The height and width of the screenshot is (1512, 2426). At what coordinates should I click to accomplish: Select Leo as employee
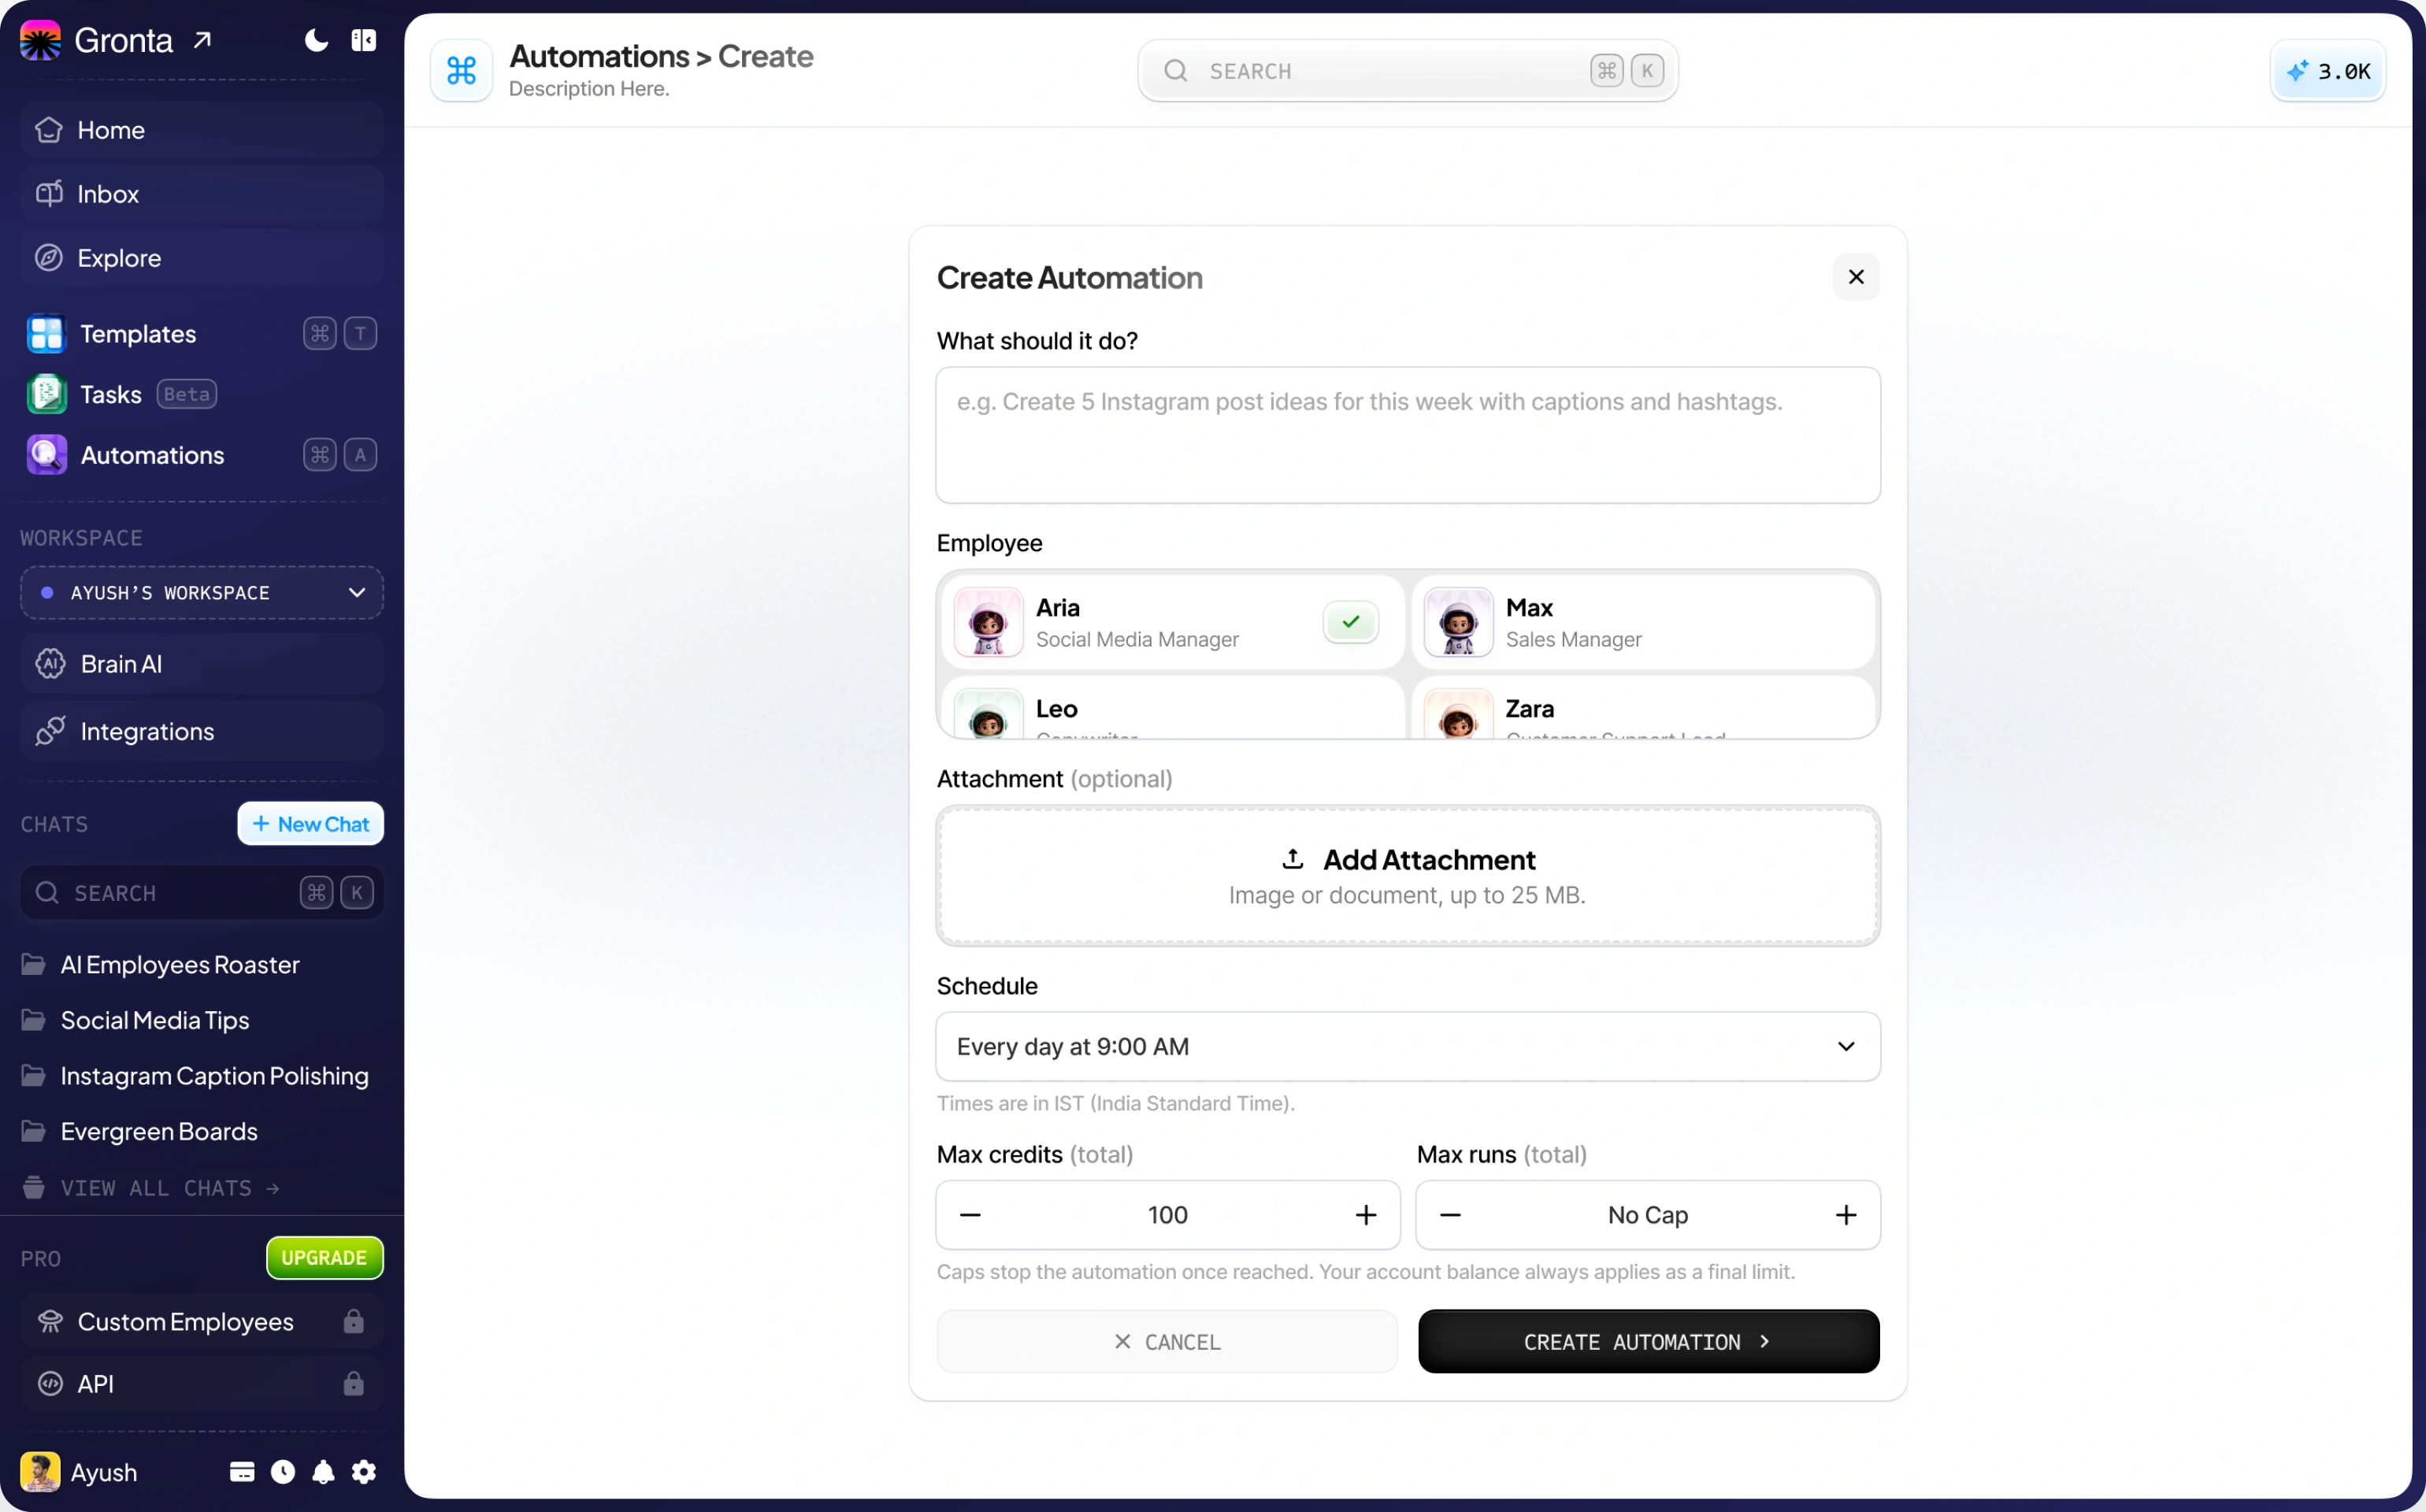tap(1171, 709)
